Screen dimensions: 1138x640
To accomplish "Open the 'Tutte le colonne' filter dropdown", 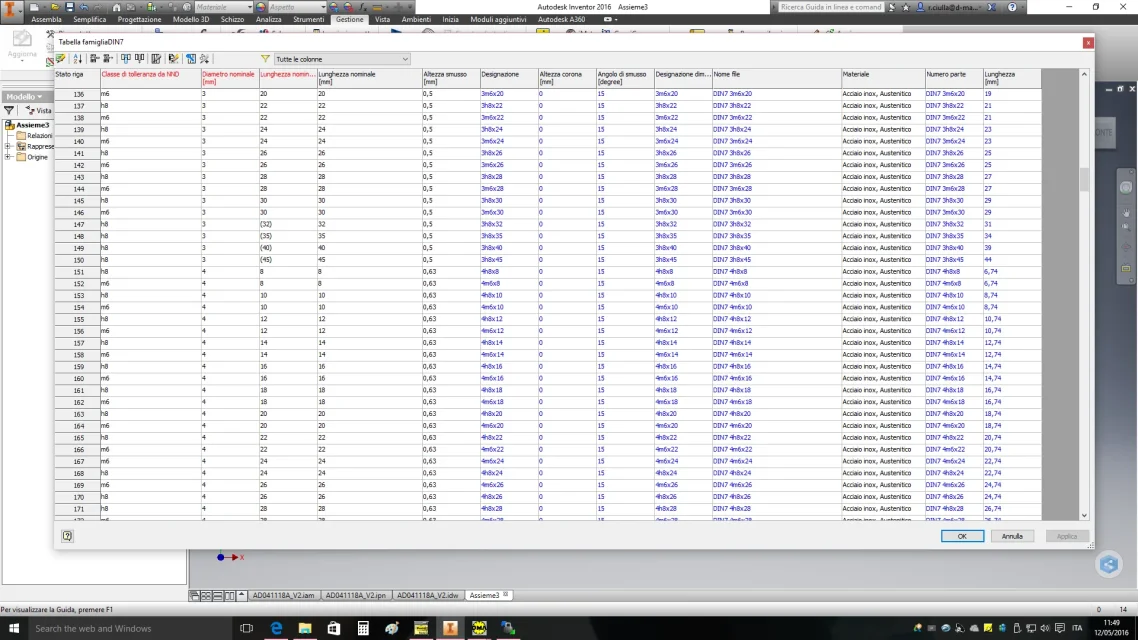I will tap(342, 60).
